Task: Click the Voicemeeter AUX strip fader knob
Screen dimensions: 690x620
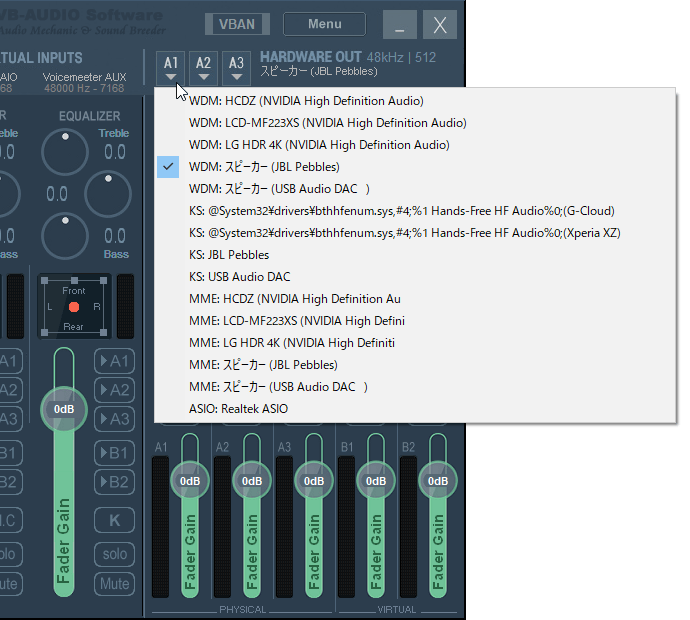Action: [64, 410]
